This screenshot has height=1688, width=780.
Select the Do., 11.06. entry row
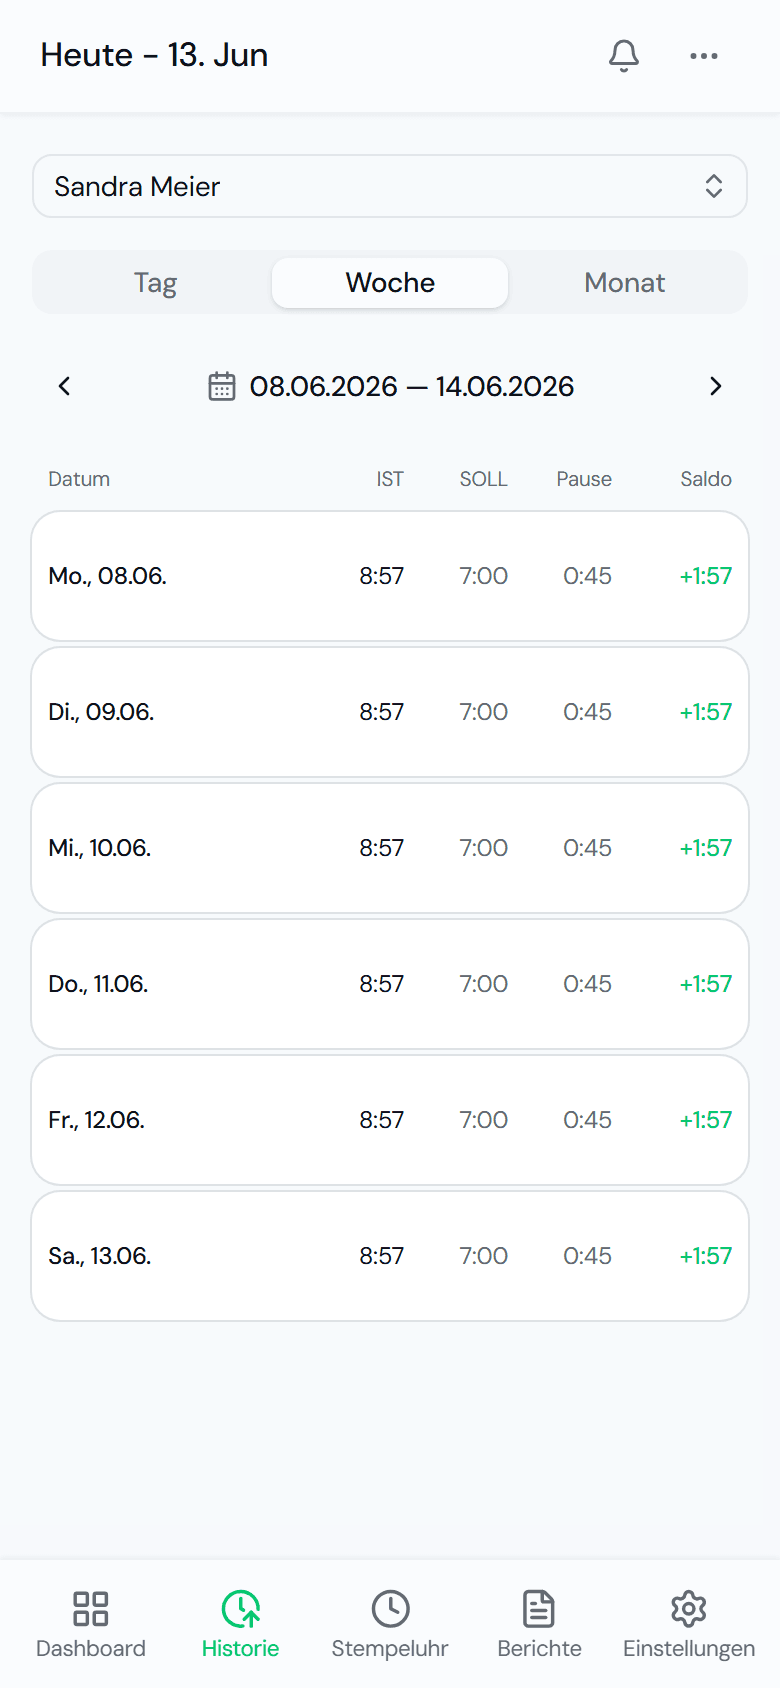coord(390,984)
